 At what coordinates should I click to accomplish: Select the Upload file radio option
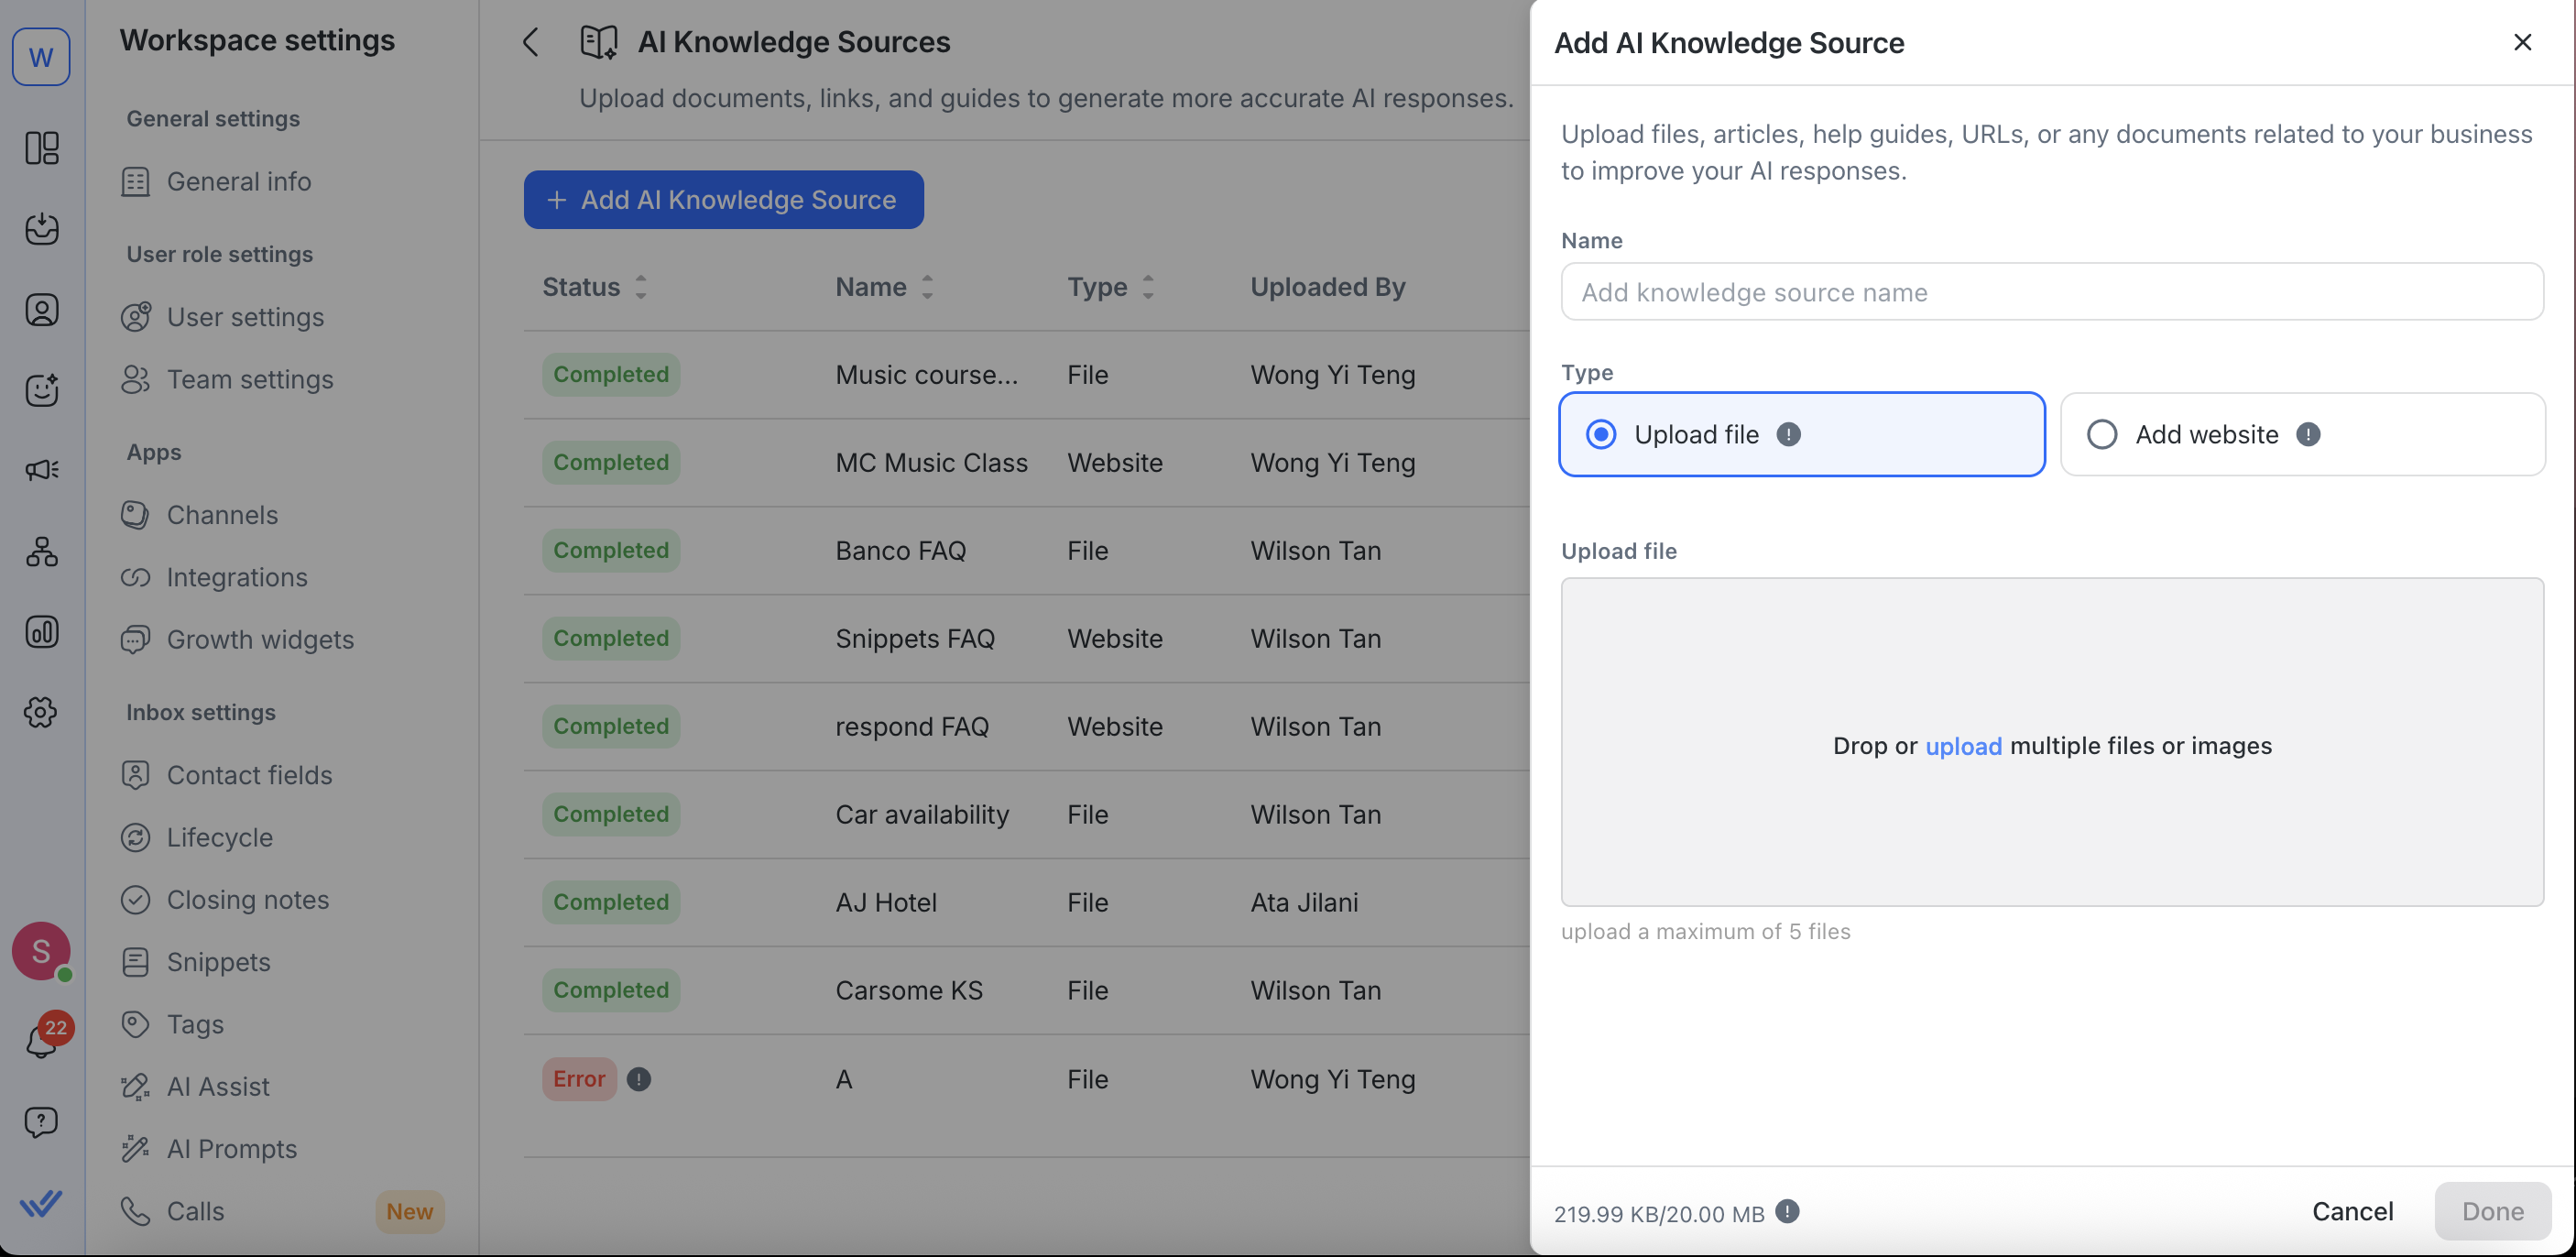1601,434
